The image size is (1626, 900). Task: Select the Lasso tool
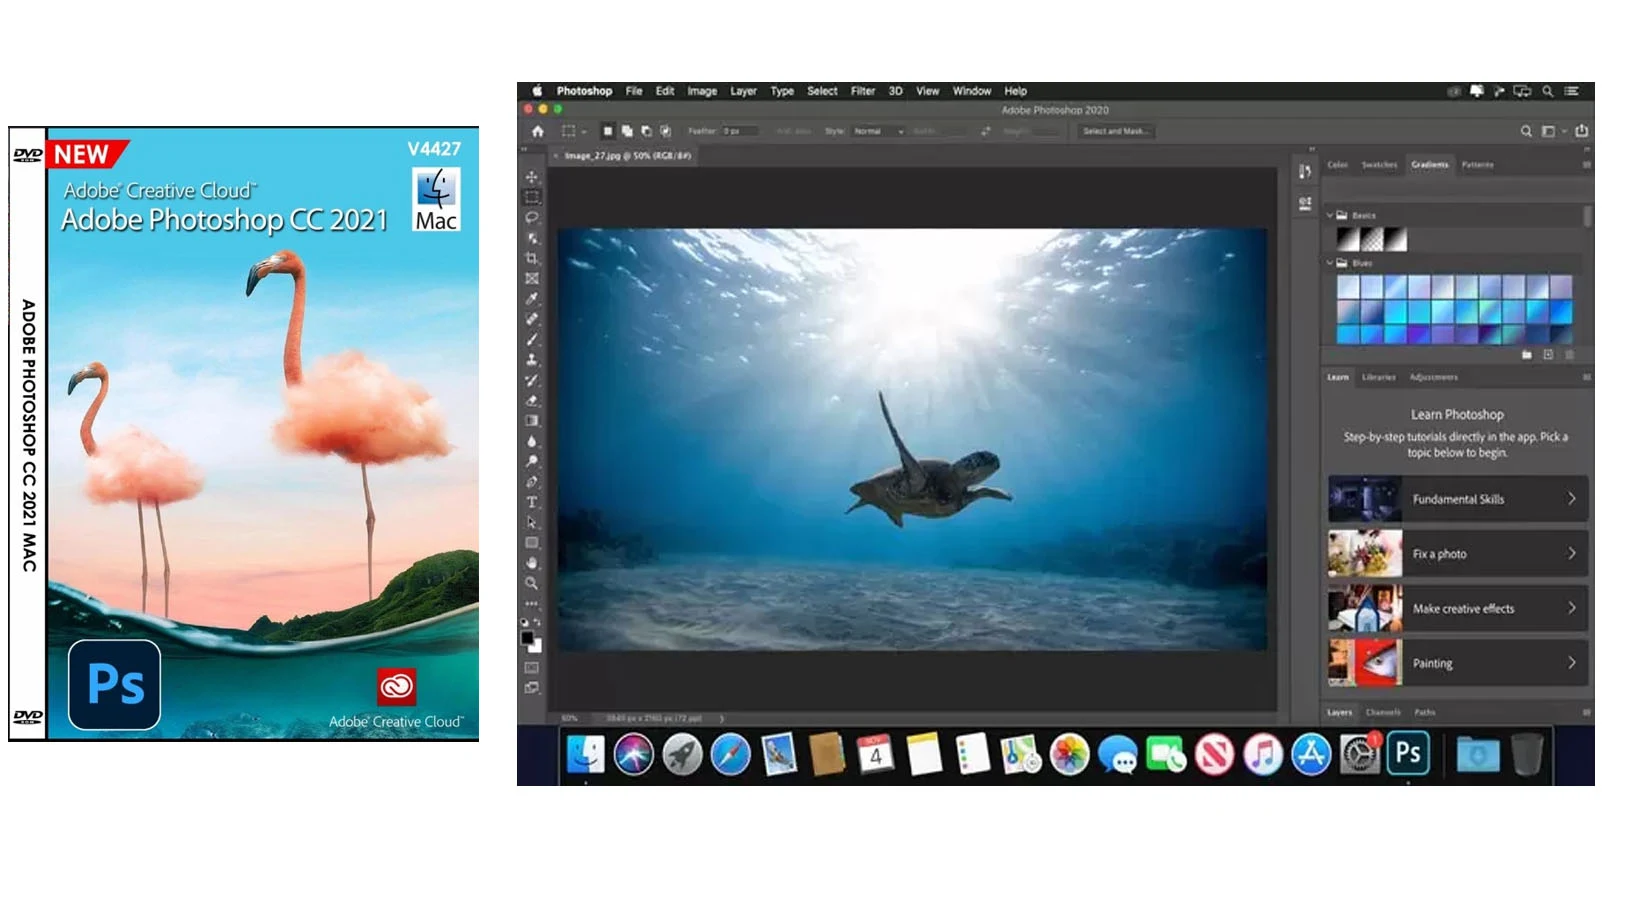(x=532, y=217)
